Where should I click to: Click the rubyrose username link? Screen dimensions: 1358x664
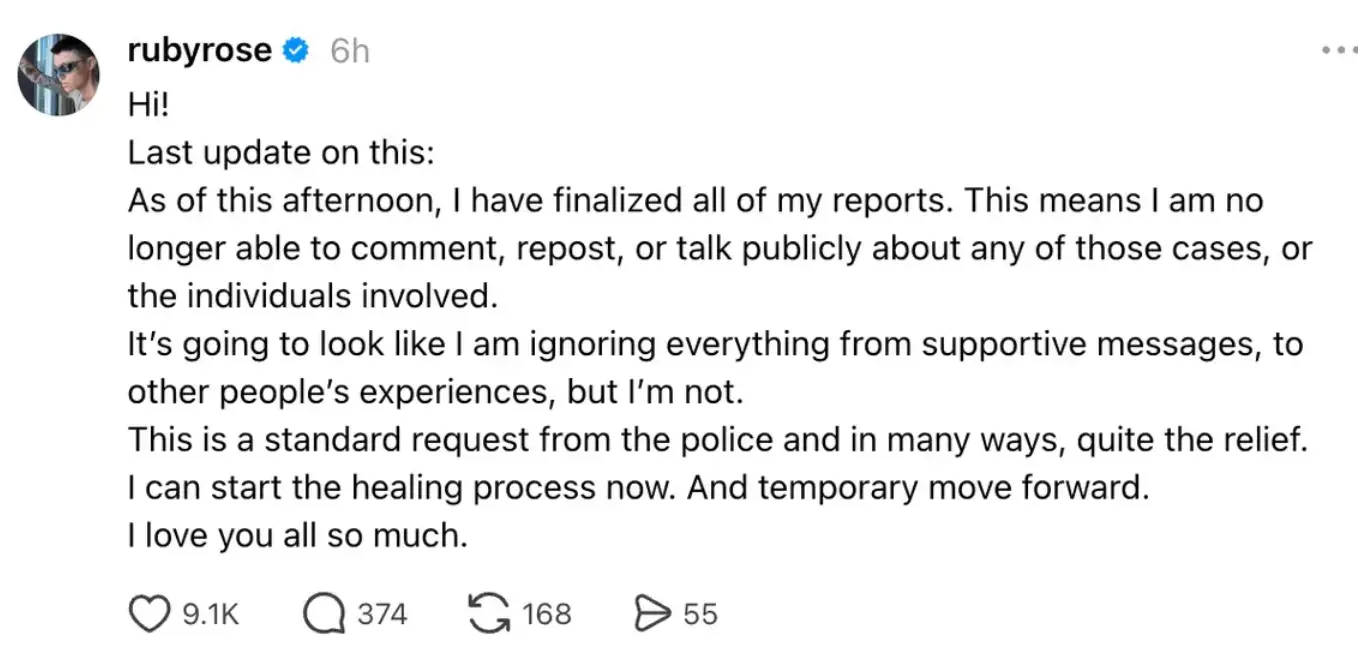[197, 50]
